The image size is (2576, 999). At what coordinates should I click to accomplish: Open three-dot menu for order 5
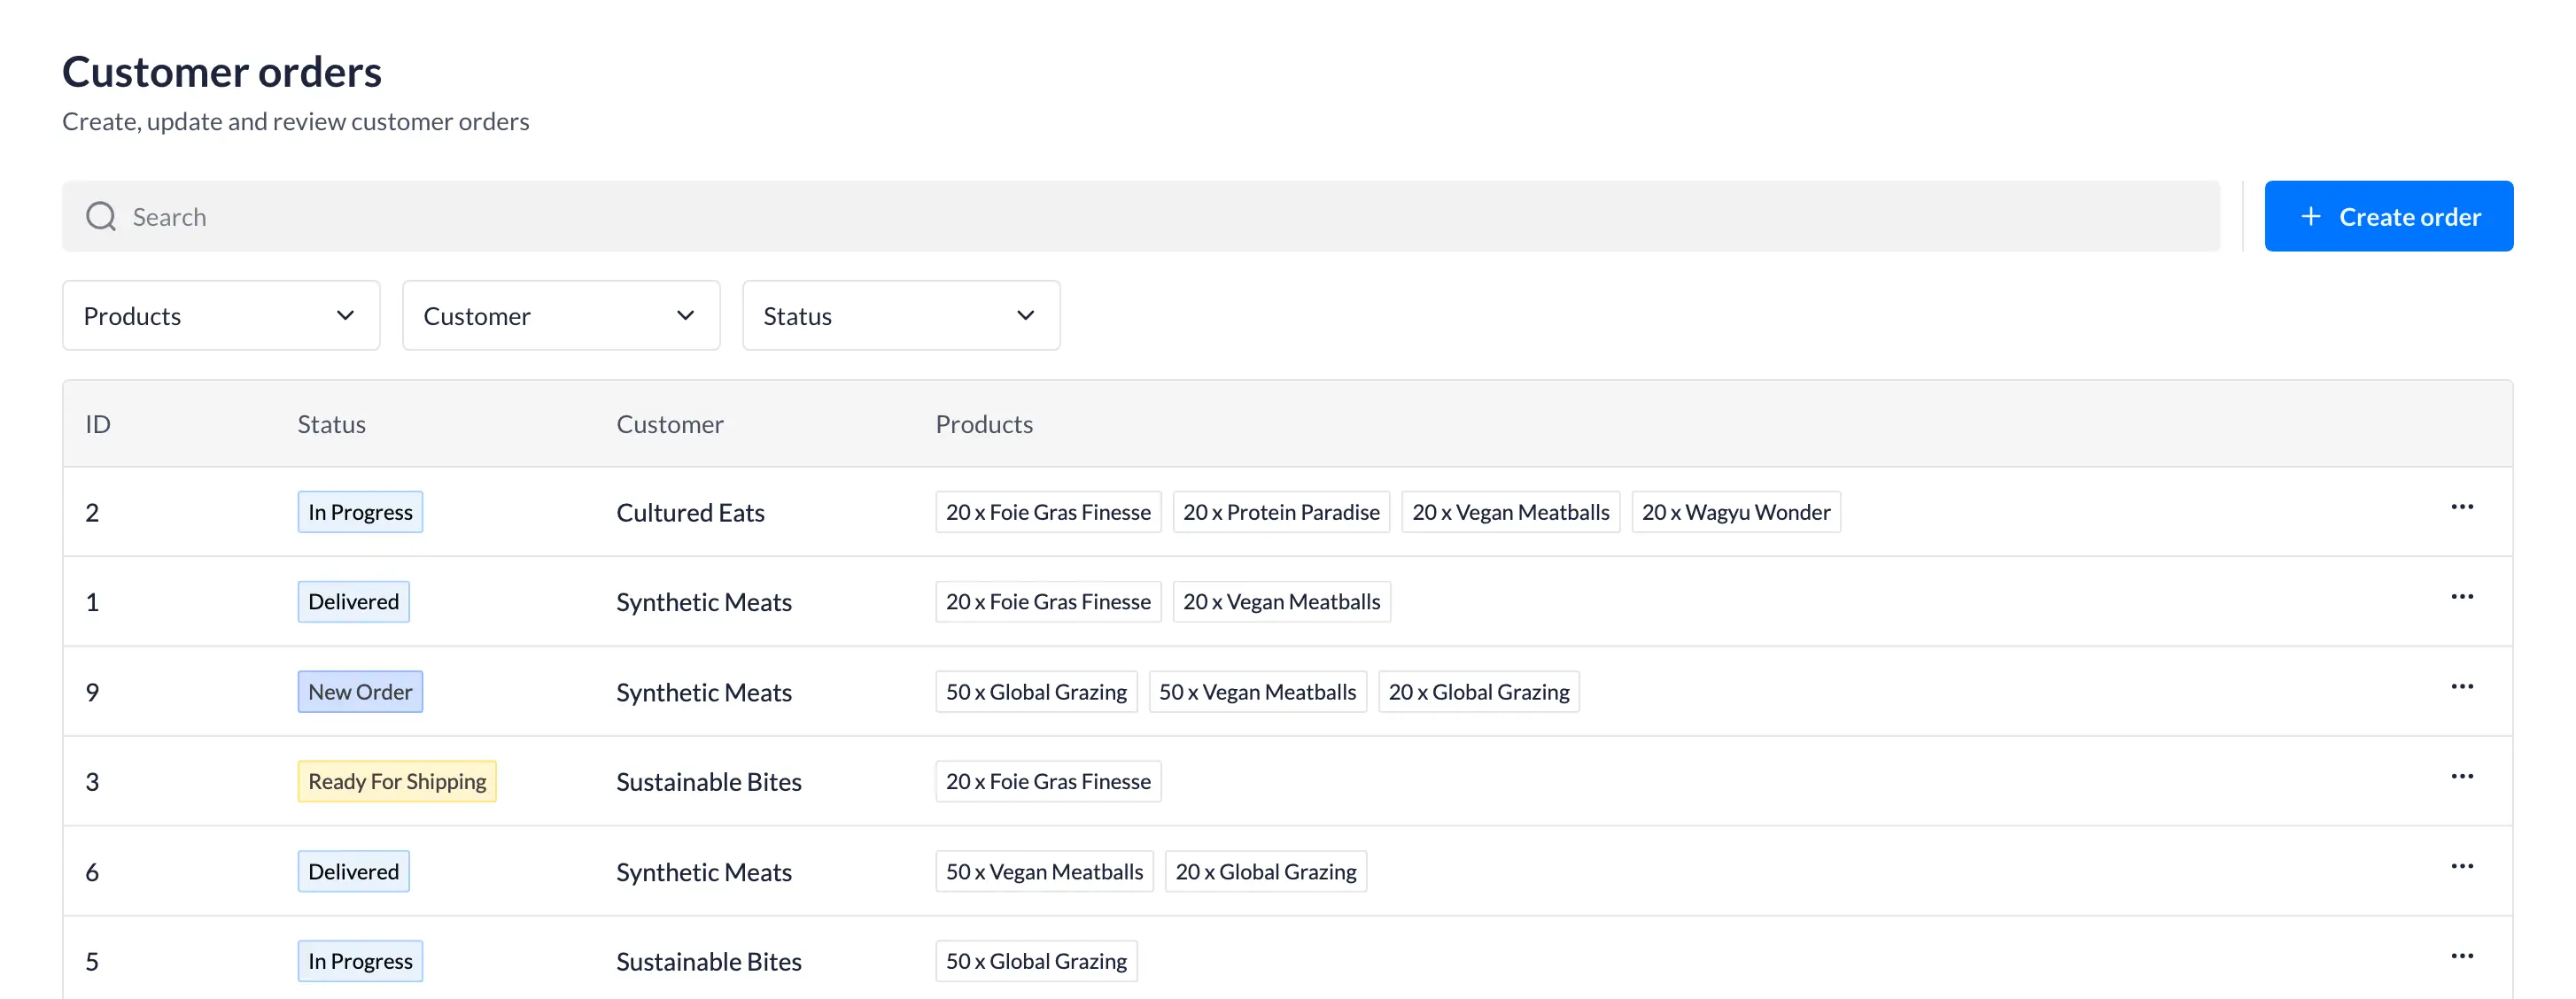pyautogui.click(x=2461, y=957)
